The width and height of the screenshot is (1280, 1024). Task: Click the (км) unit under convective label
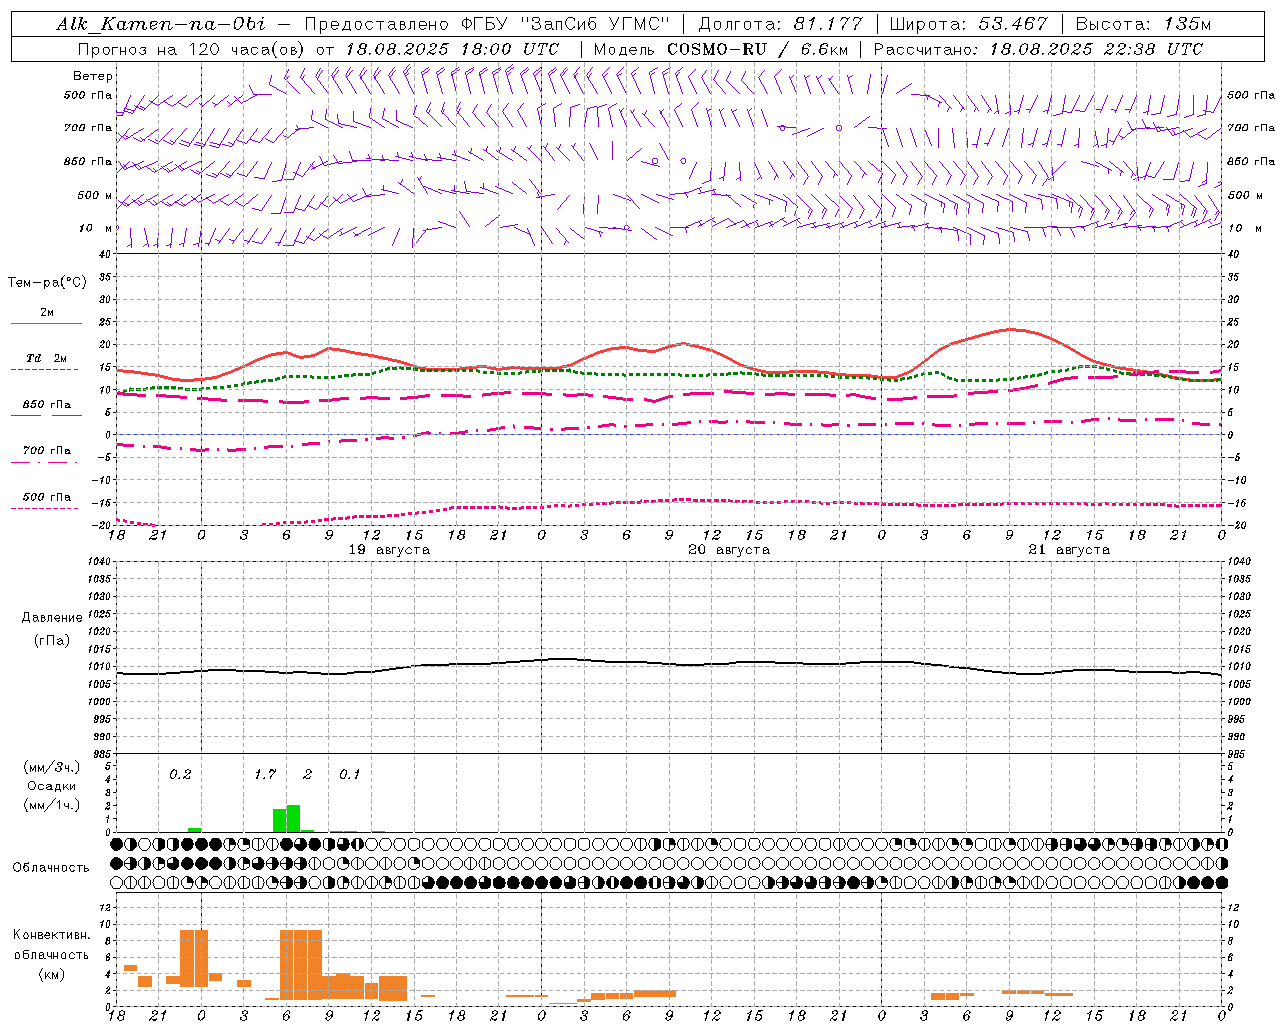coord(51,973)
